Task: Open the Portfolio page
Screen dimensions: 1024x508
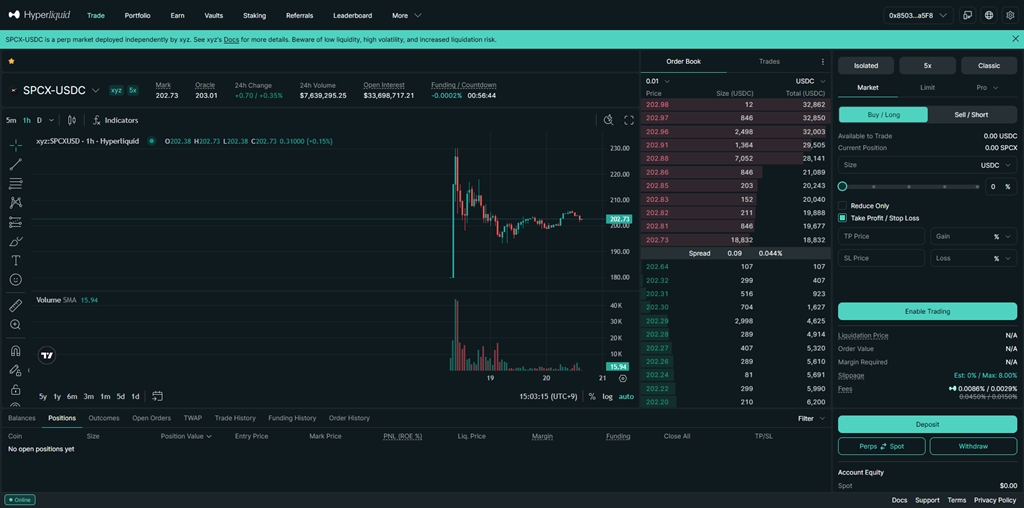Action: click(x=137, y=15)
